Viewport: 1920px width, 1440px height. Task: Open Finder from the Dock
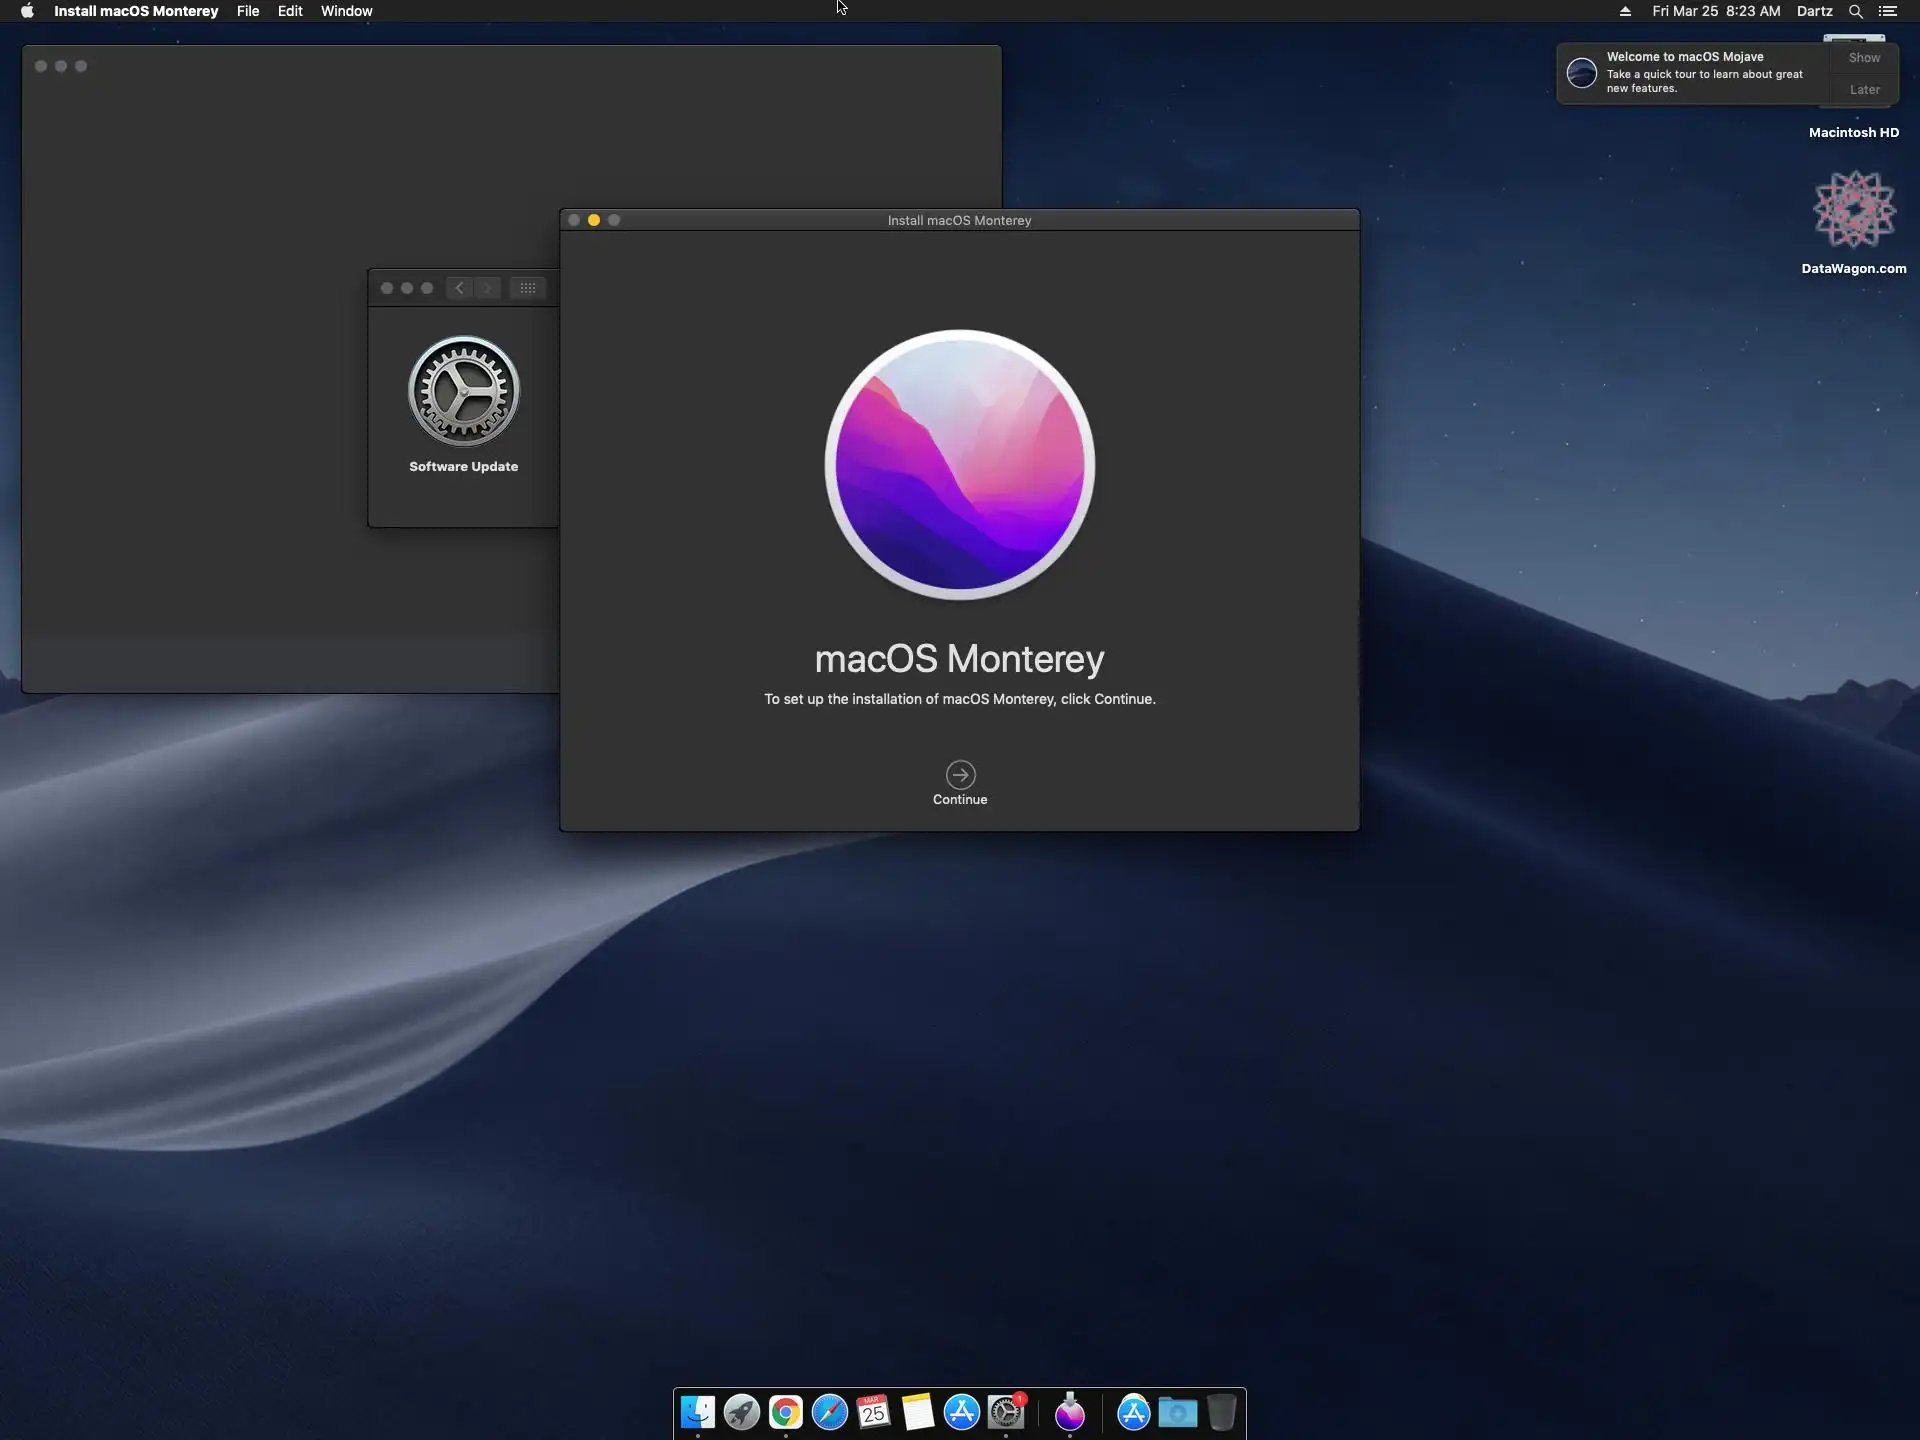click(x=697, y=1412)
